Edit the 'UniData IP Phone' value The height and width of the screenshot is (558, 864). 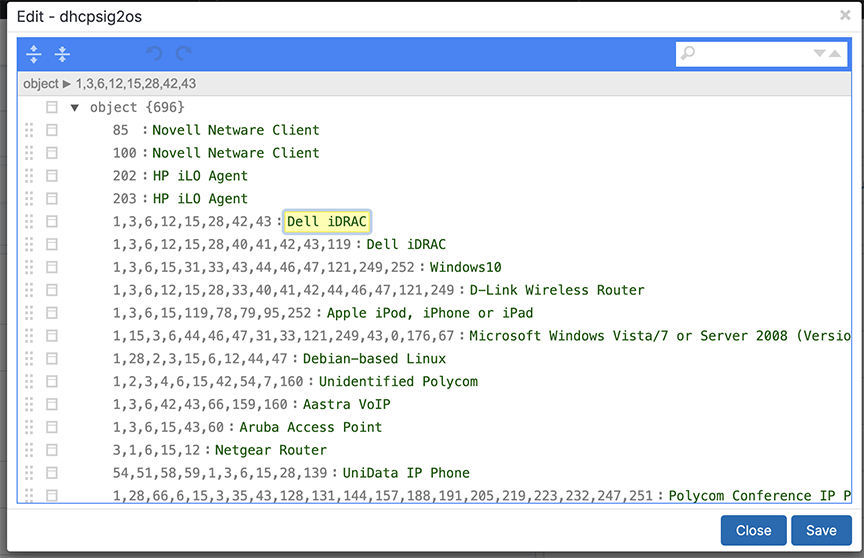406,473
